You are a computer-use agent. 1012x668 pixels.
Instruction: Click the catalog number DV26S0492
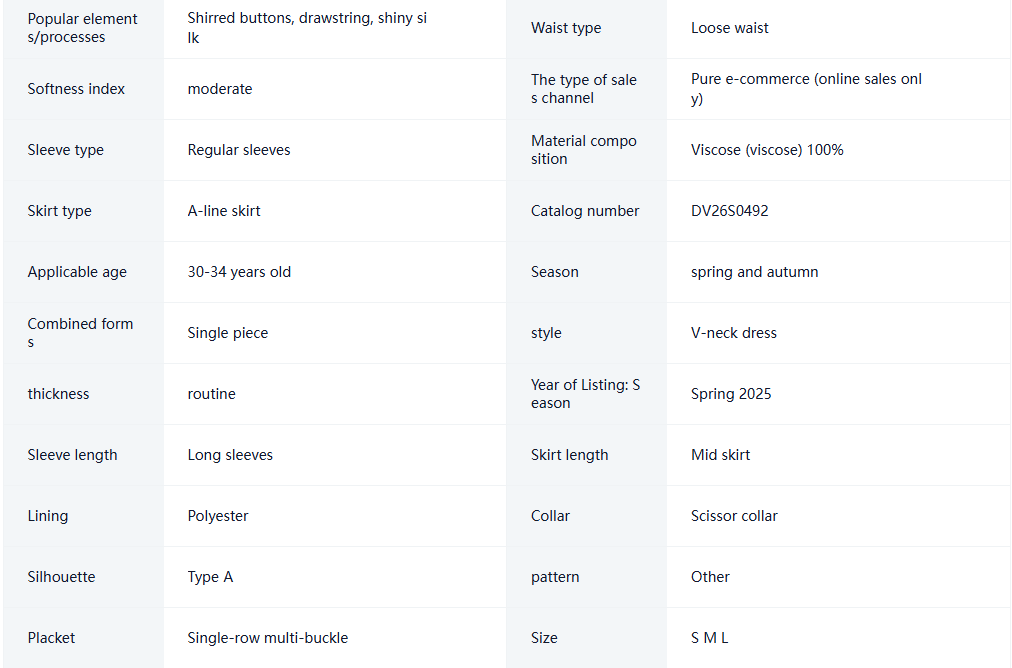(729, 211)
